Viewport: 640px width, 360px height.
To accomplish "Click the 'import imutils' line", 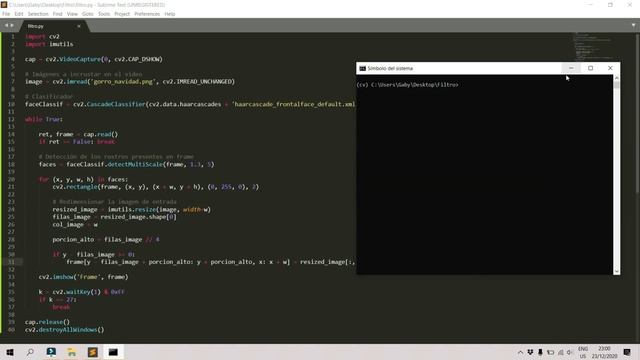I will pyautogui.click(x=49, y=44).
